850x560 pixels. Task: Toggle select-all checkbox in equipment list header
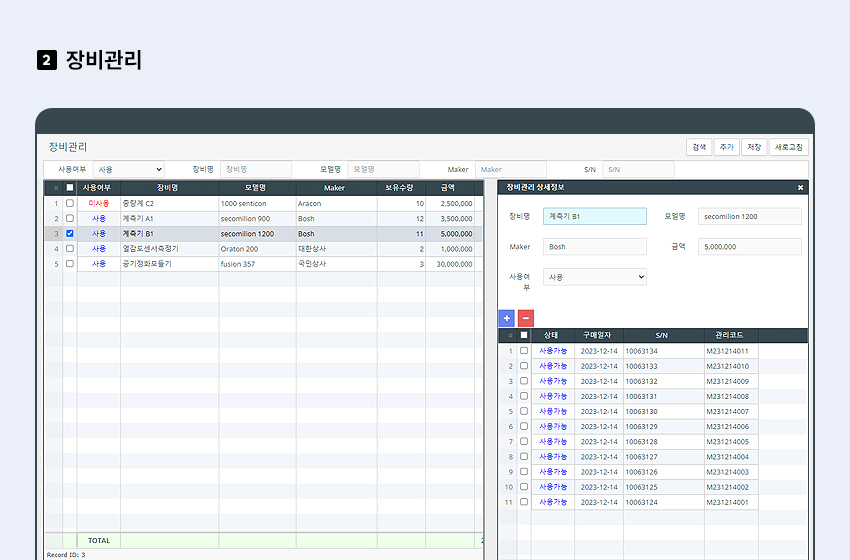pos(69,188)
